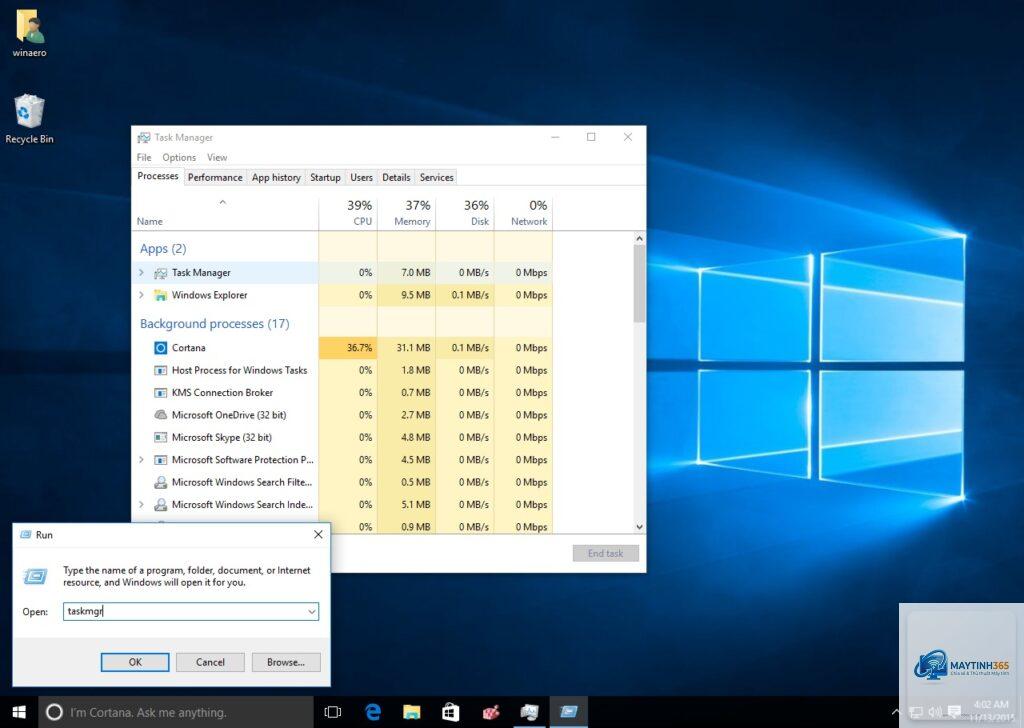
Task: Click OK in the Run dialog
Action: tap(135, 662)
